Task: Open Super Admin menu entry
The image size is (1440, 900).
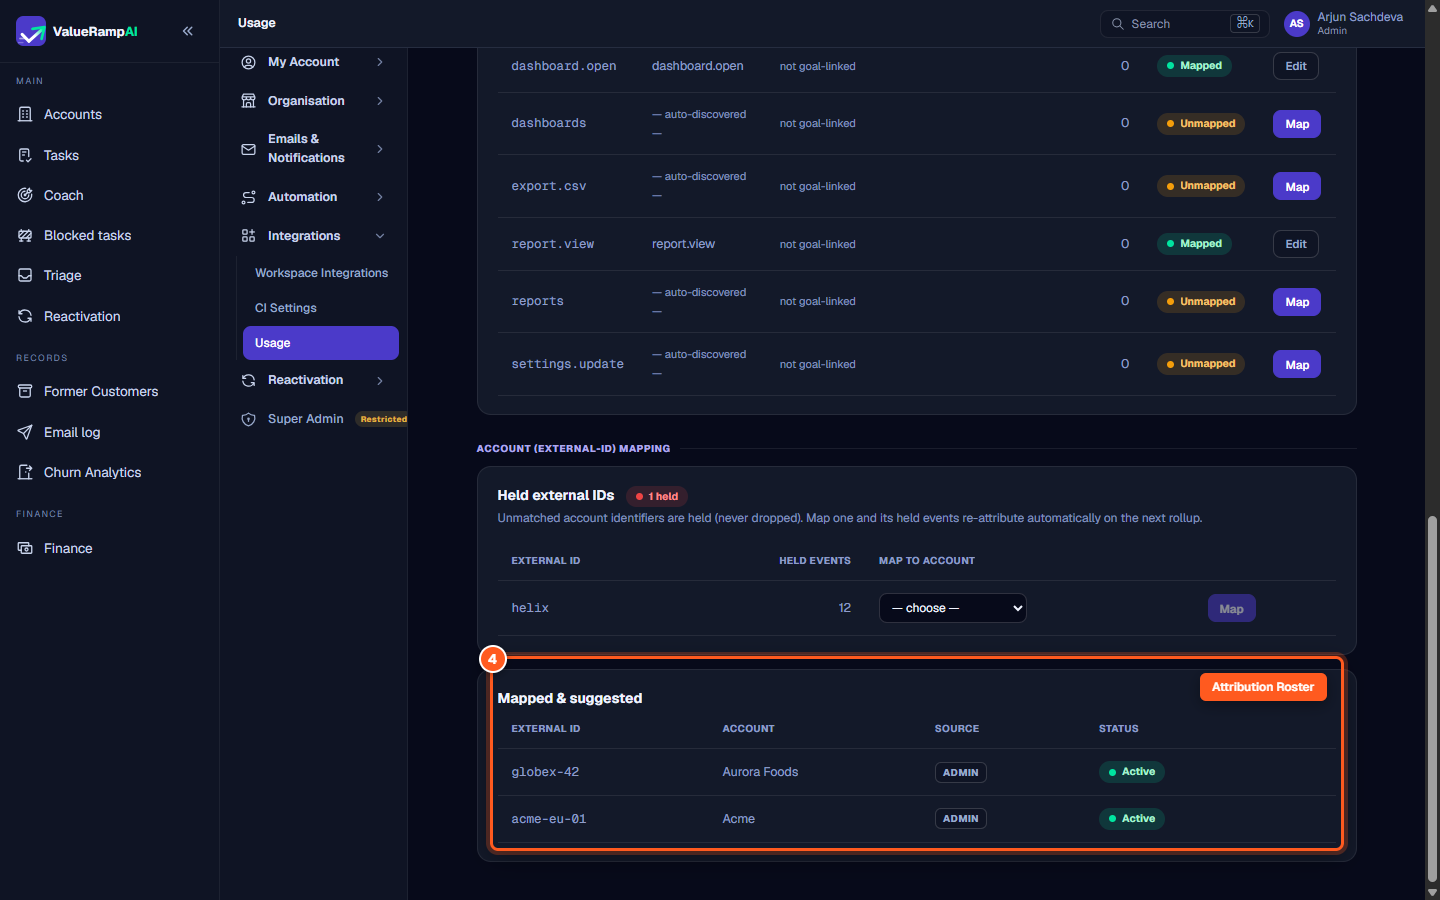Action: [305, 419]
